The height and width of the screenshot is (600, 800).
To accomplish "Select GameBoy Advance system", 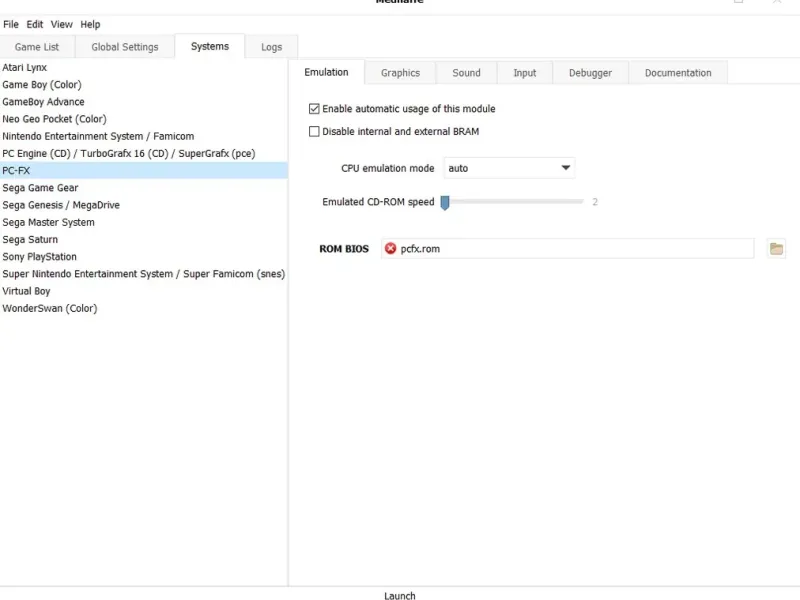I will click(x=143, y=102).
